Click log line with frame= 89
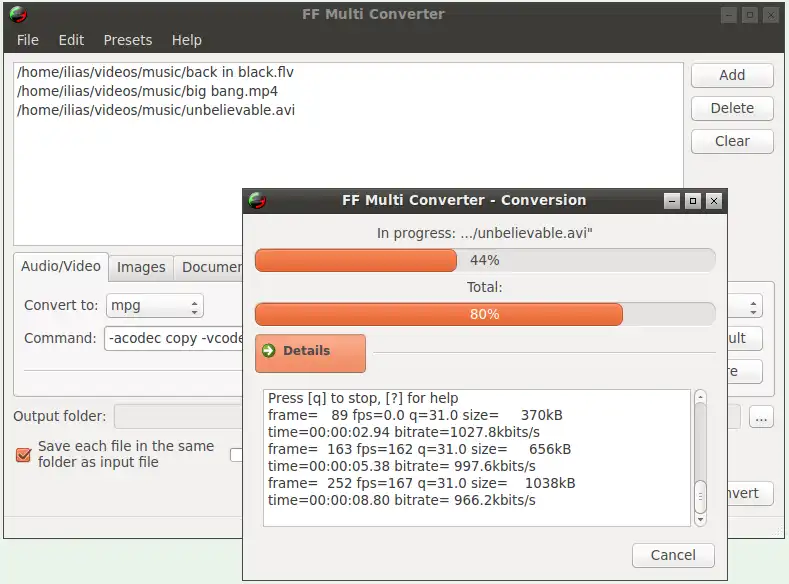This screenshot has width=789, height=584. click(415, 415)
